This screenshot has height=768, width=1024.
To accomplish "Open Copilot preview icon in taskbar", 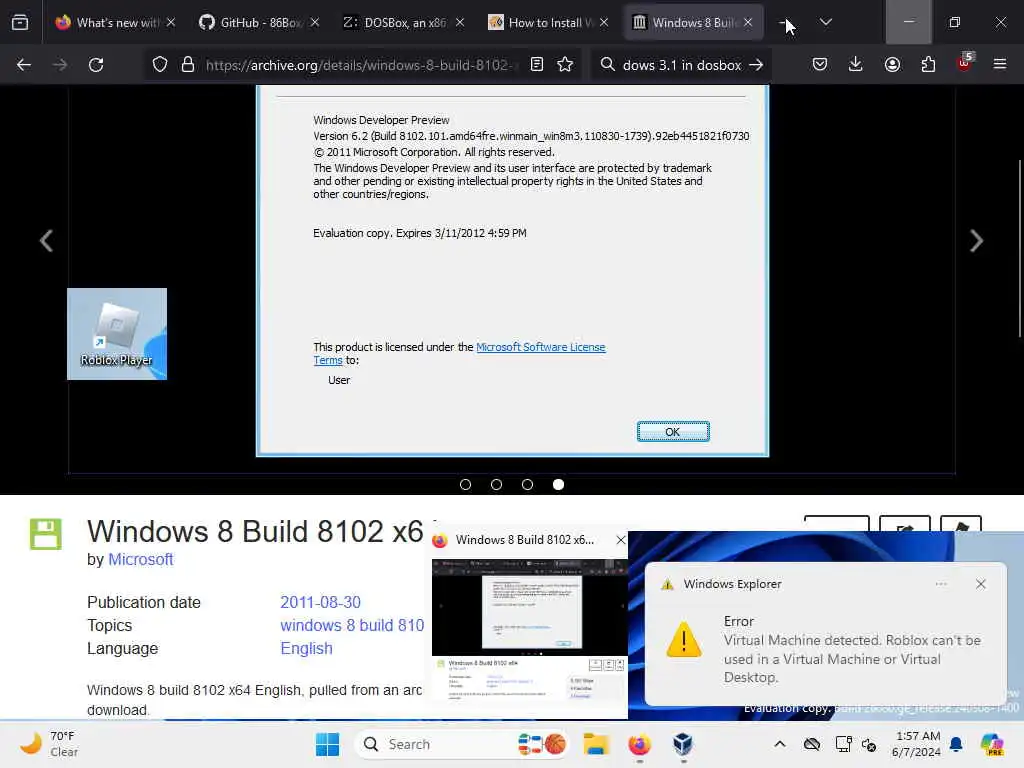I will point(992,744).
